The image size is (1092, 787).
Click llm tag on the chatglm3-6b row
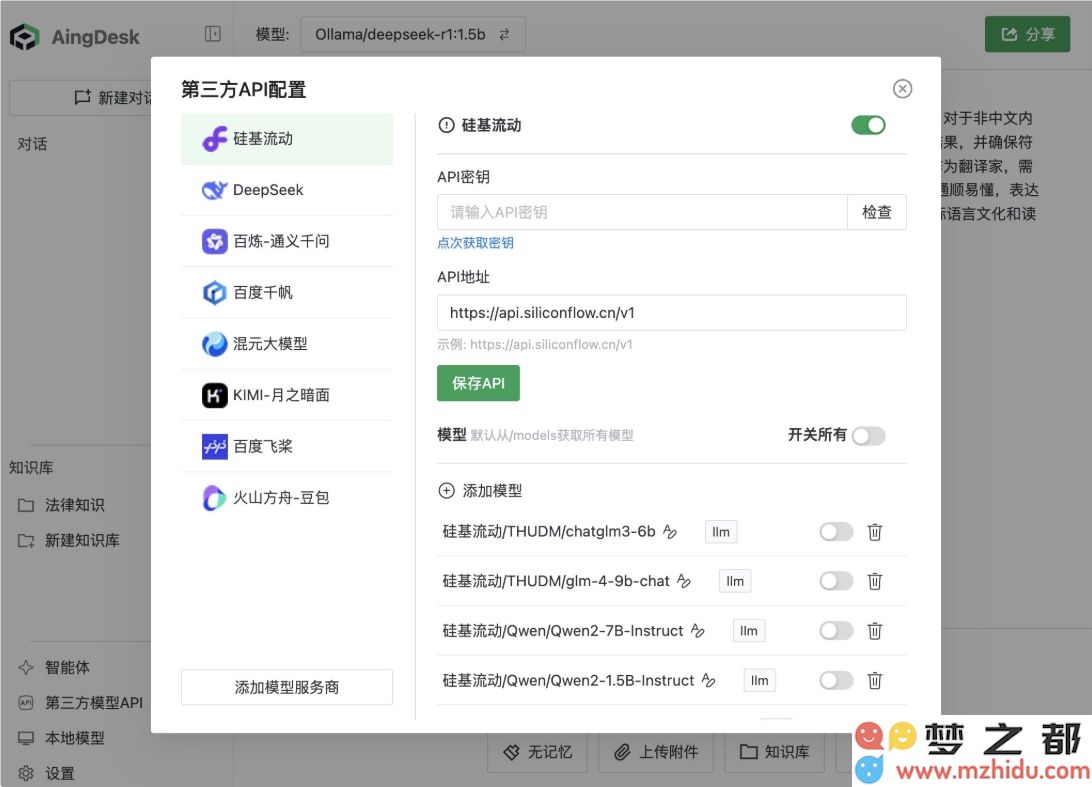[x=721, y=532]
